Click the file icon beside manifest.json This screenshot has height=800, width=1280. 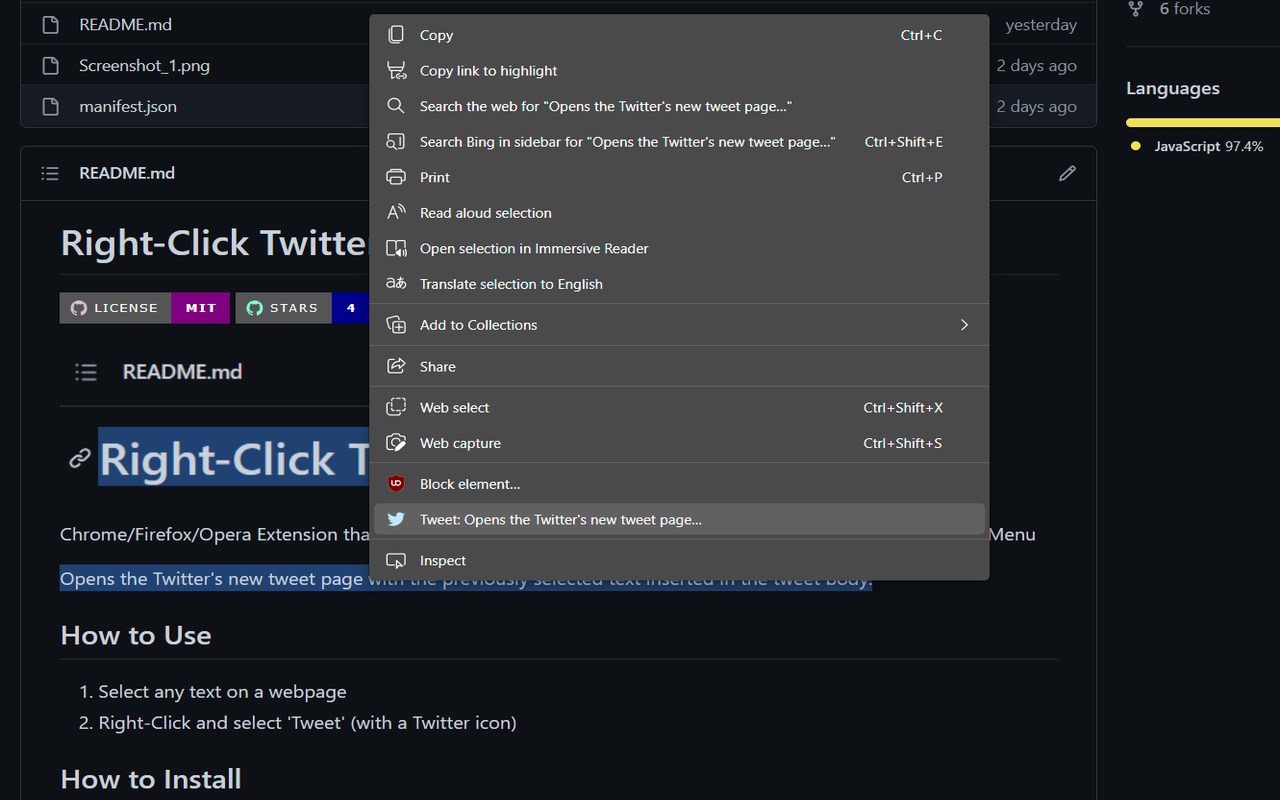[51, 107]
